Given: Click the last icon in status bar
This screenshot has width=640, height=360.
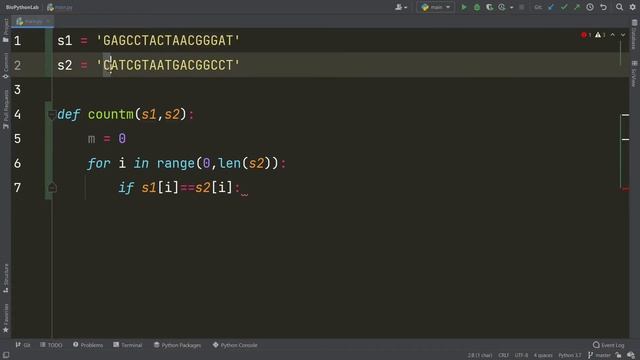Looking at the screenshot, I should coord(631,355).
